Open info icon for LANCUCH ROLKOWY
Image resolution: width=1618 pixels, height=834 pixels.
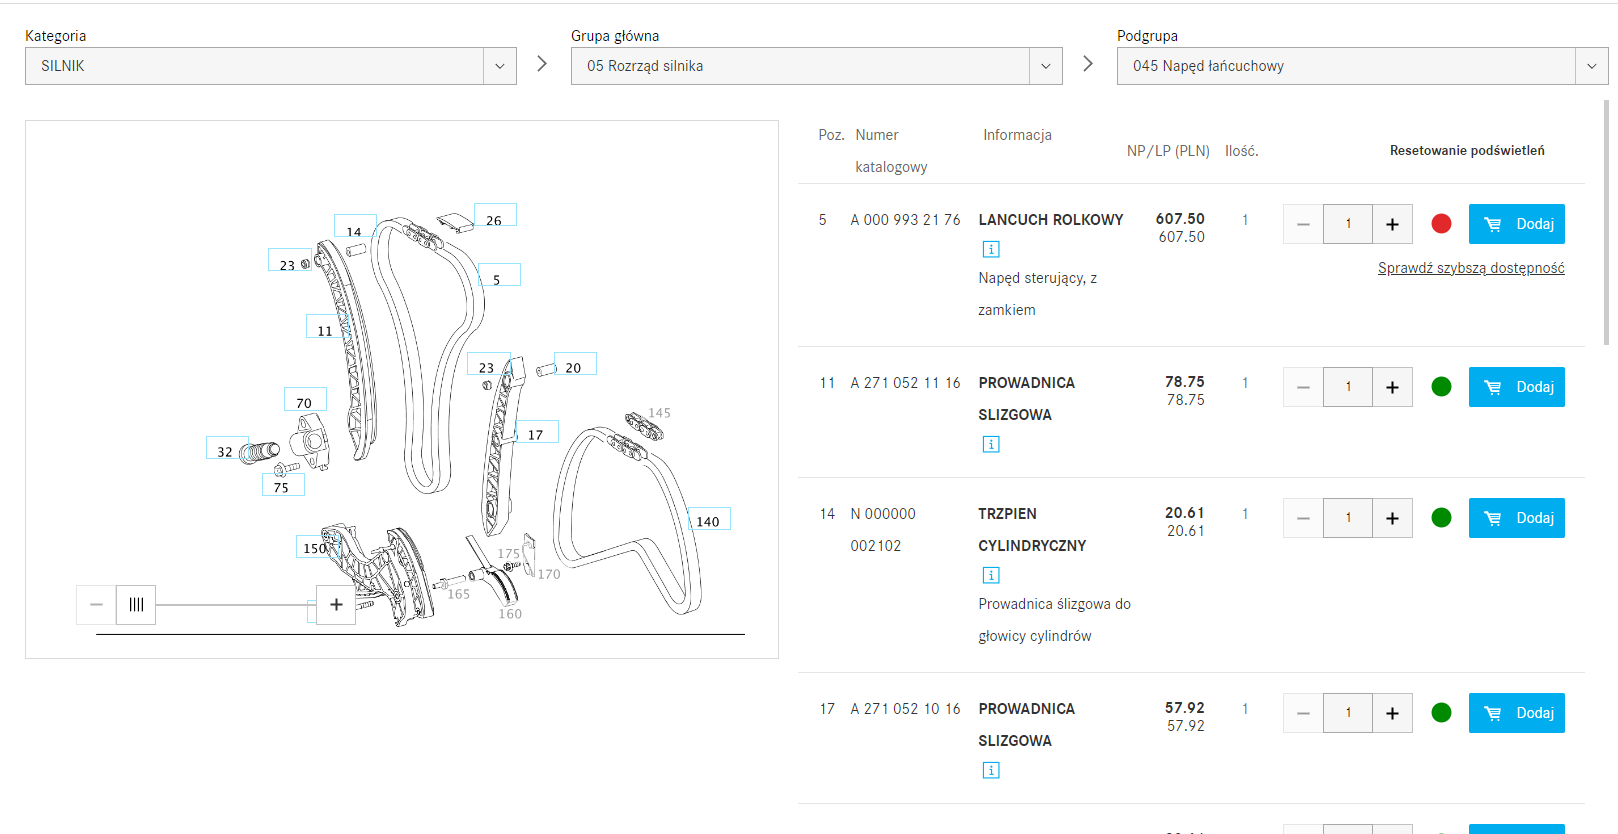[991, 249]
